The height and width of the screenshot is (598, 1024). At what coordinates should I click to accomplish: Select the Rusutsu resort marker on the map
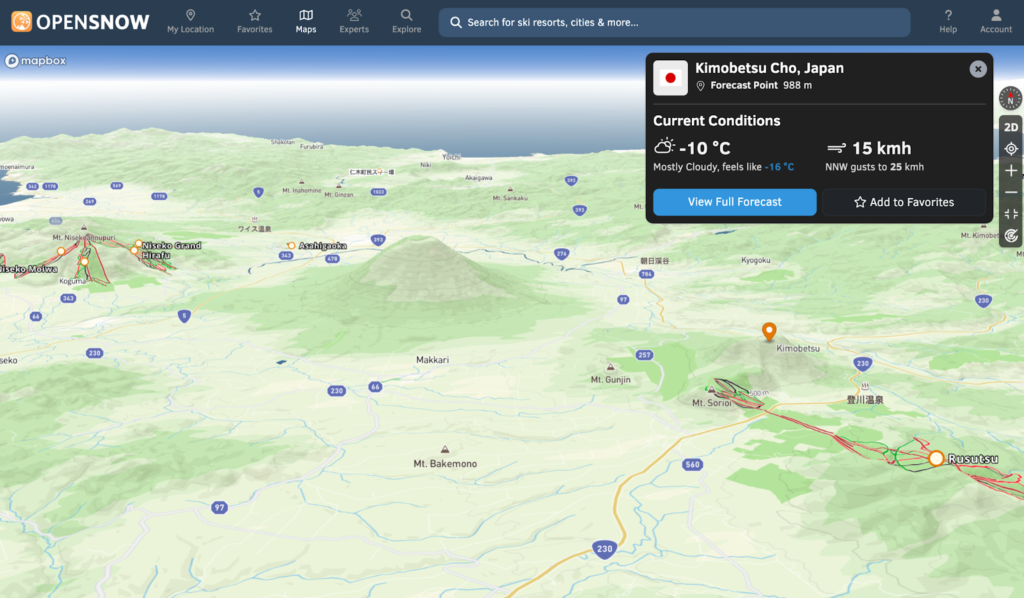tap(936, 458)
